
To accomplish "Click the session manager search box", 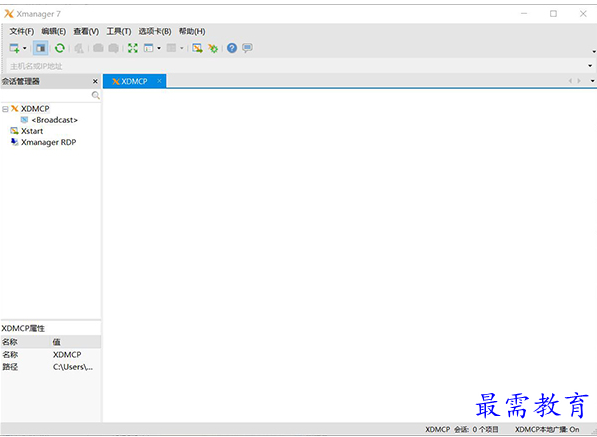I will click(x=46, y=95).
